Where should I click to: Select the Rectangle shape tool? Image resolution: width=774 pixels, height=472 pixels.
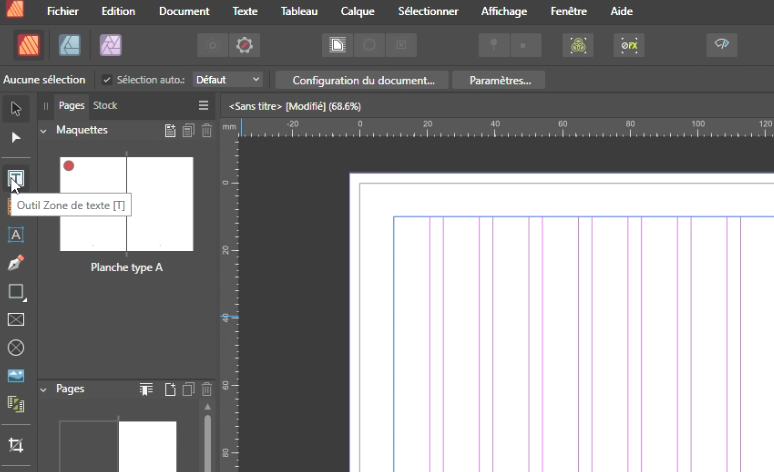tap(15, 292)
